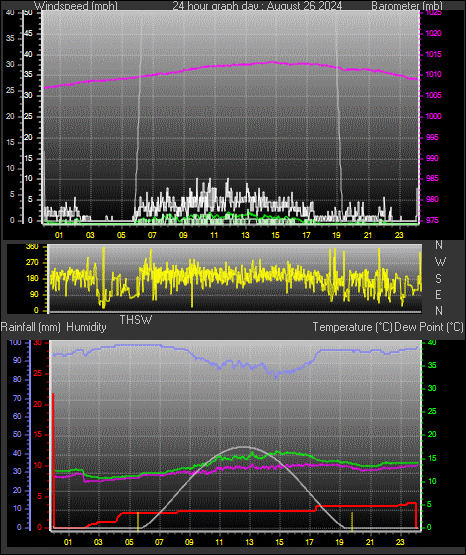466x555 pixels.
Task: Click the barometer scale value 1000
Action: [x=434, y=116]
